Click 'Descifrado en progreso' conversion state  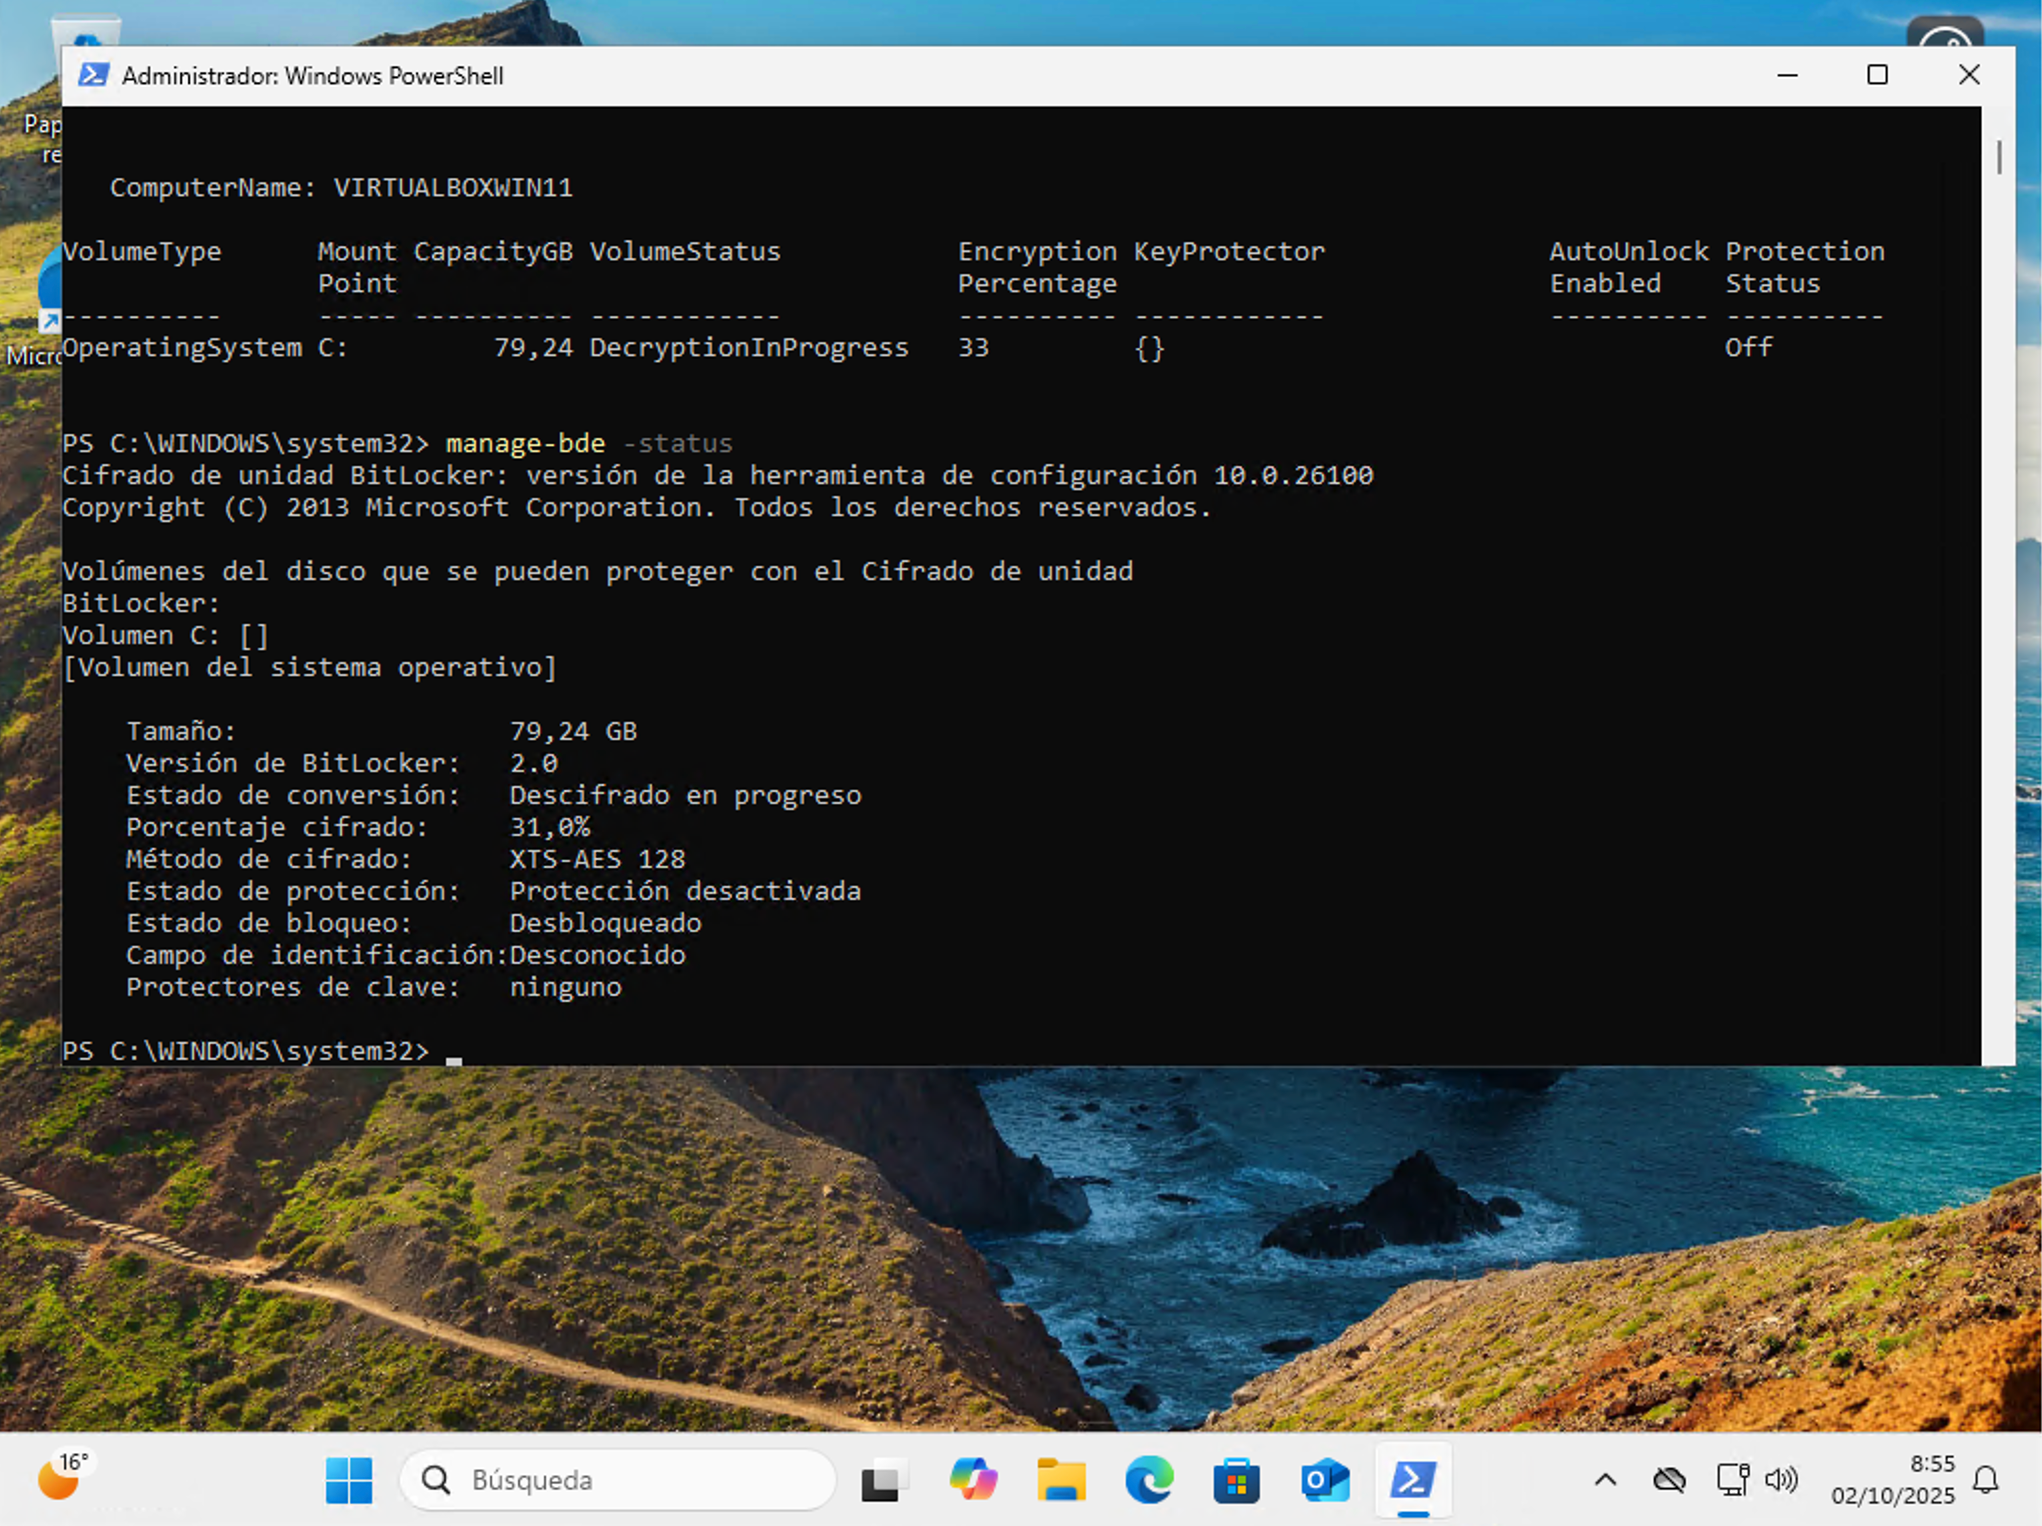(x=685, y=795)
